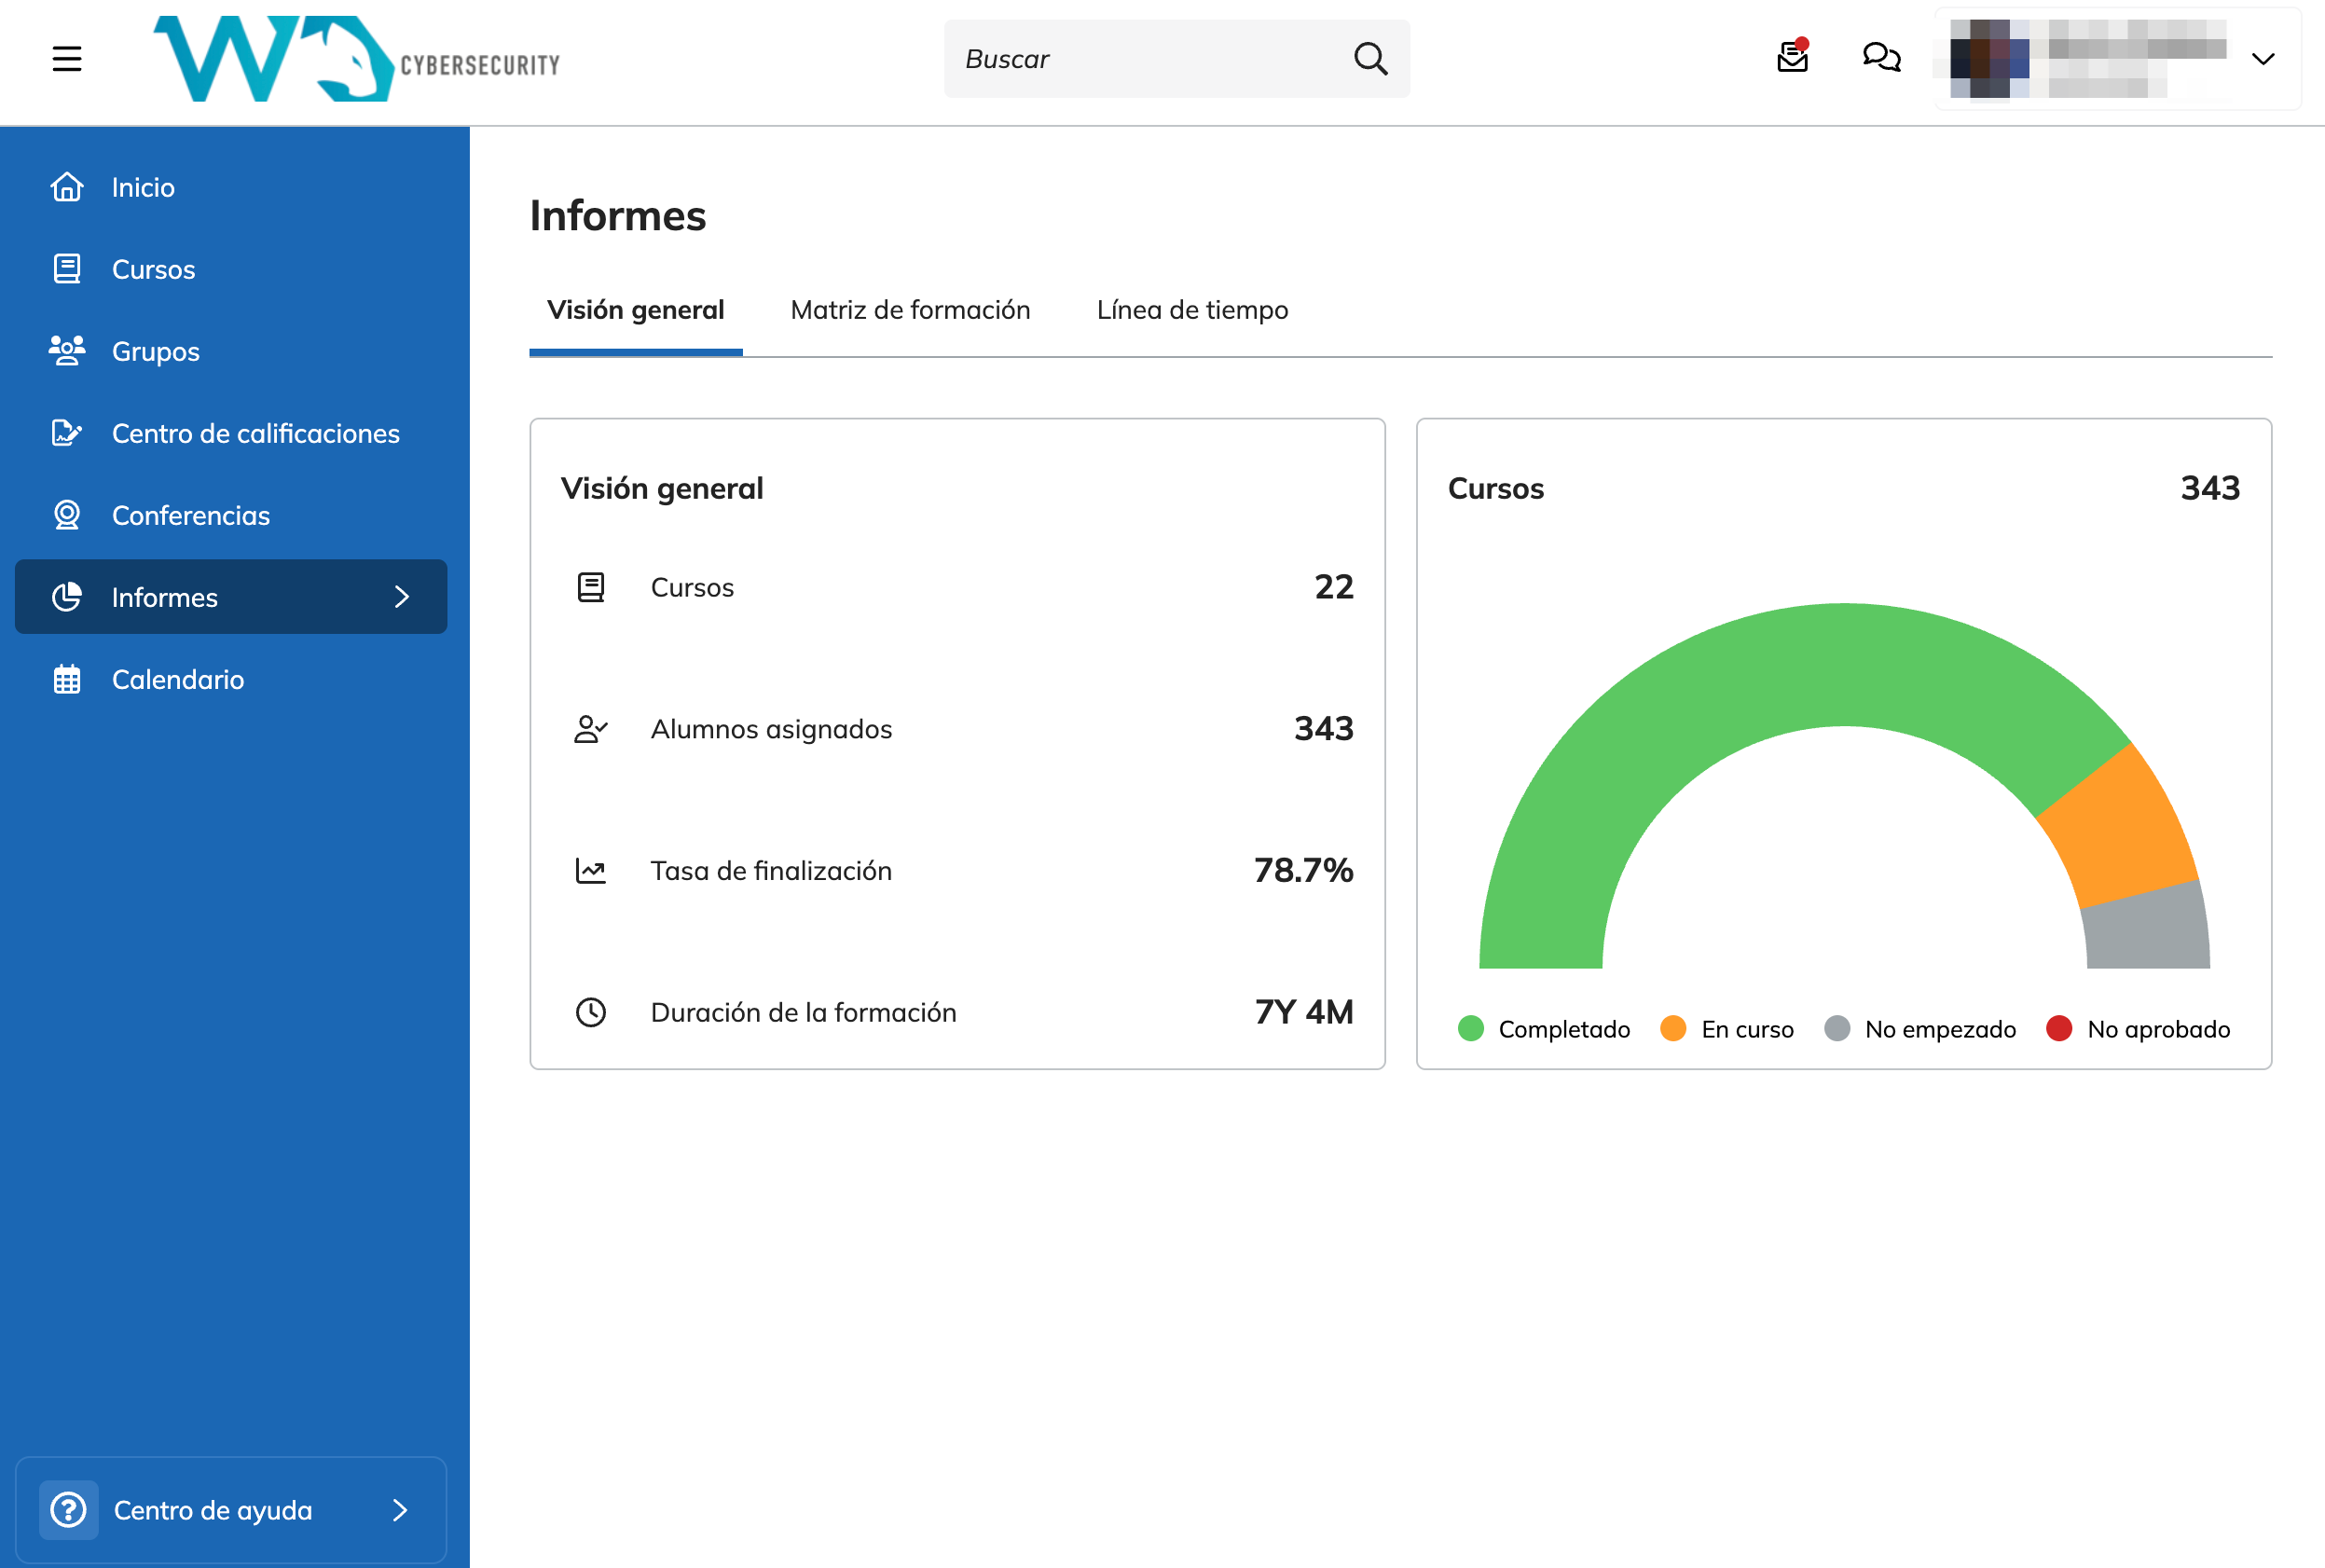Toggle the No empezado legend gray dot
The image size is (2325, 1568).
tap(1836, 1029)
